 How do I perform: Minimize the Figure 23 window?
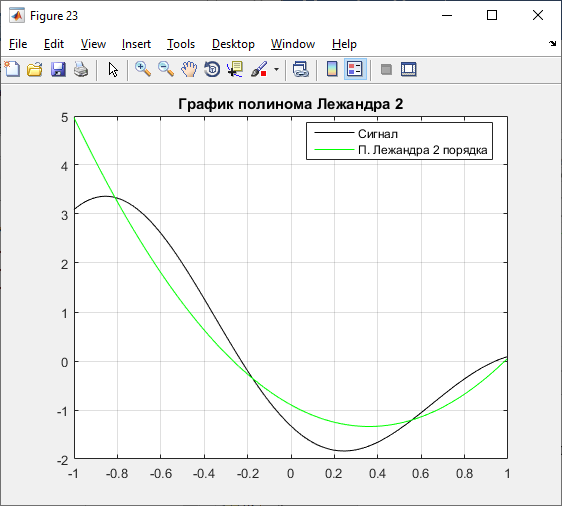447,15
